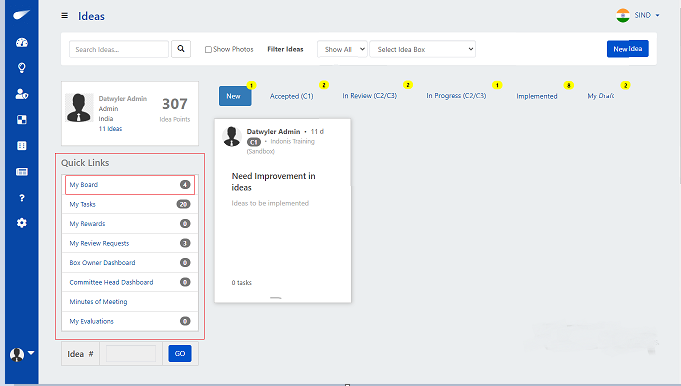Open the Show All filter dropdown

[342, 49]
